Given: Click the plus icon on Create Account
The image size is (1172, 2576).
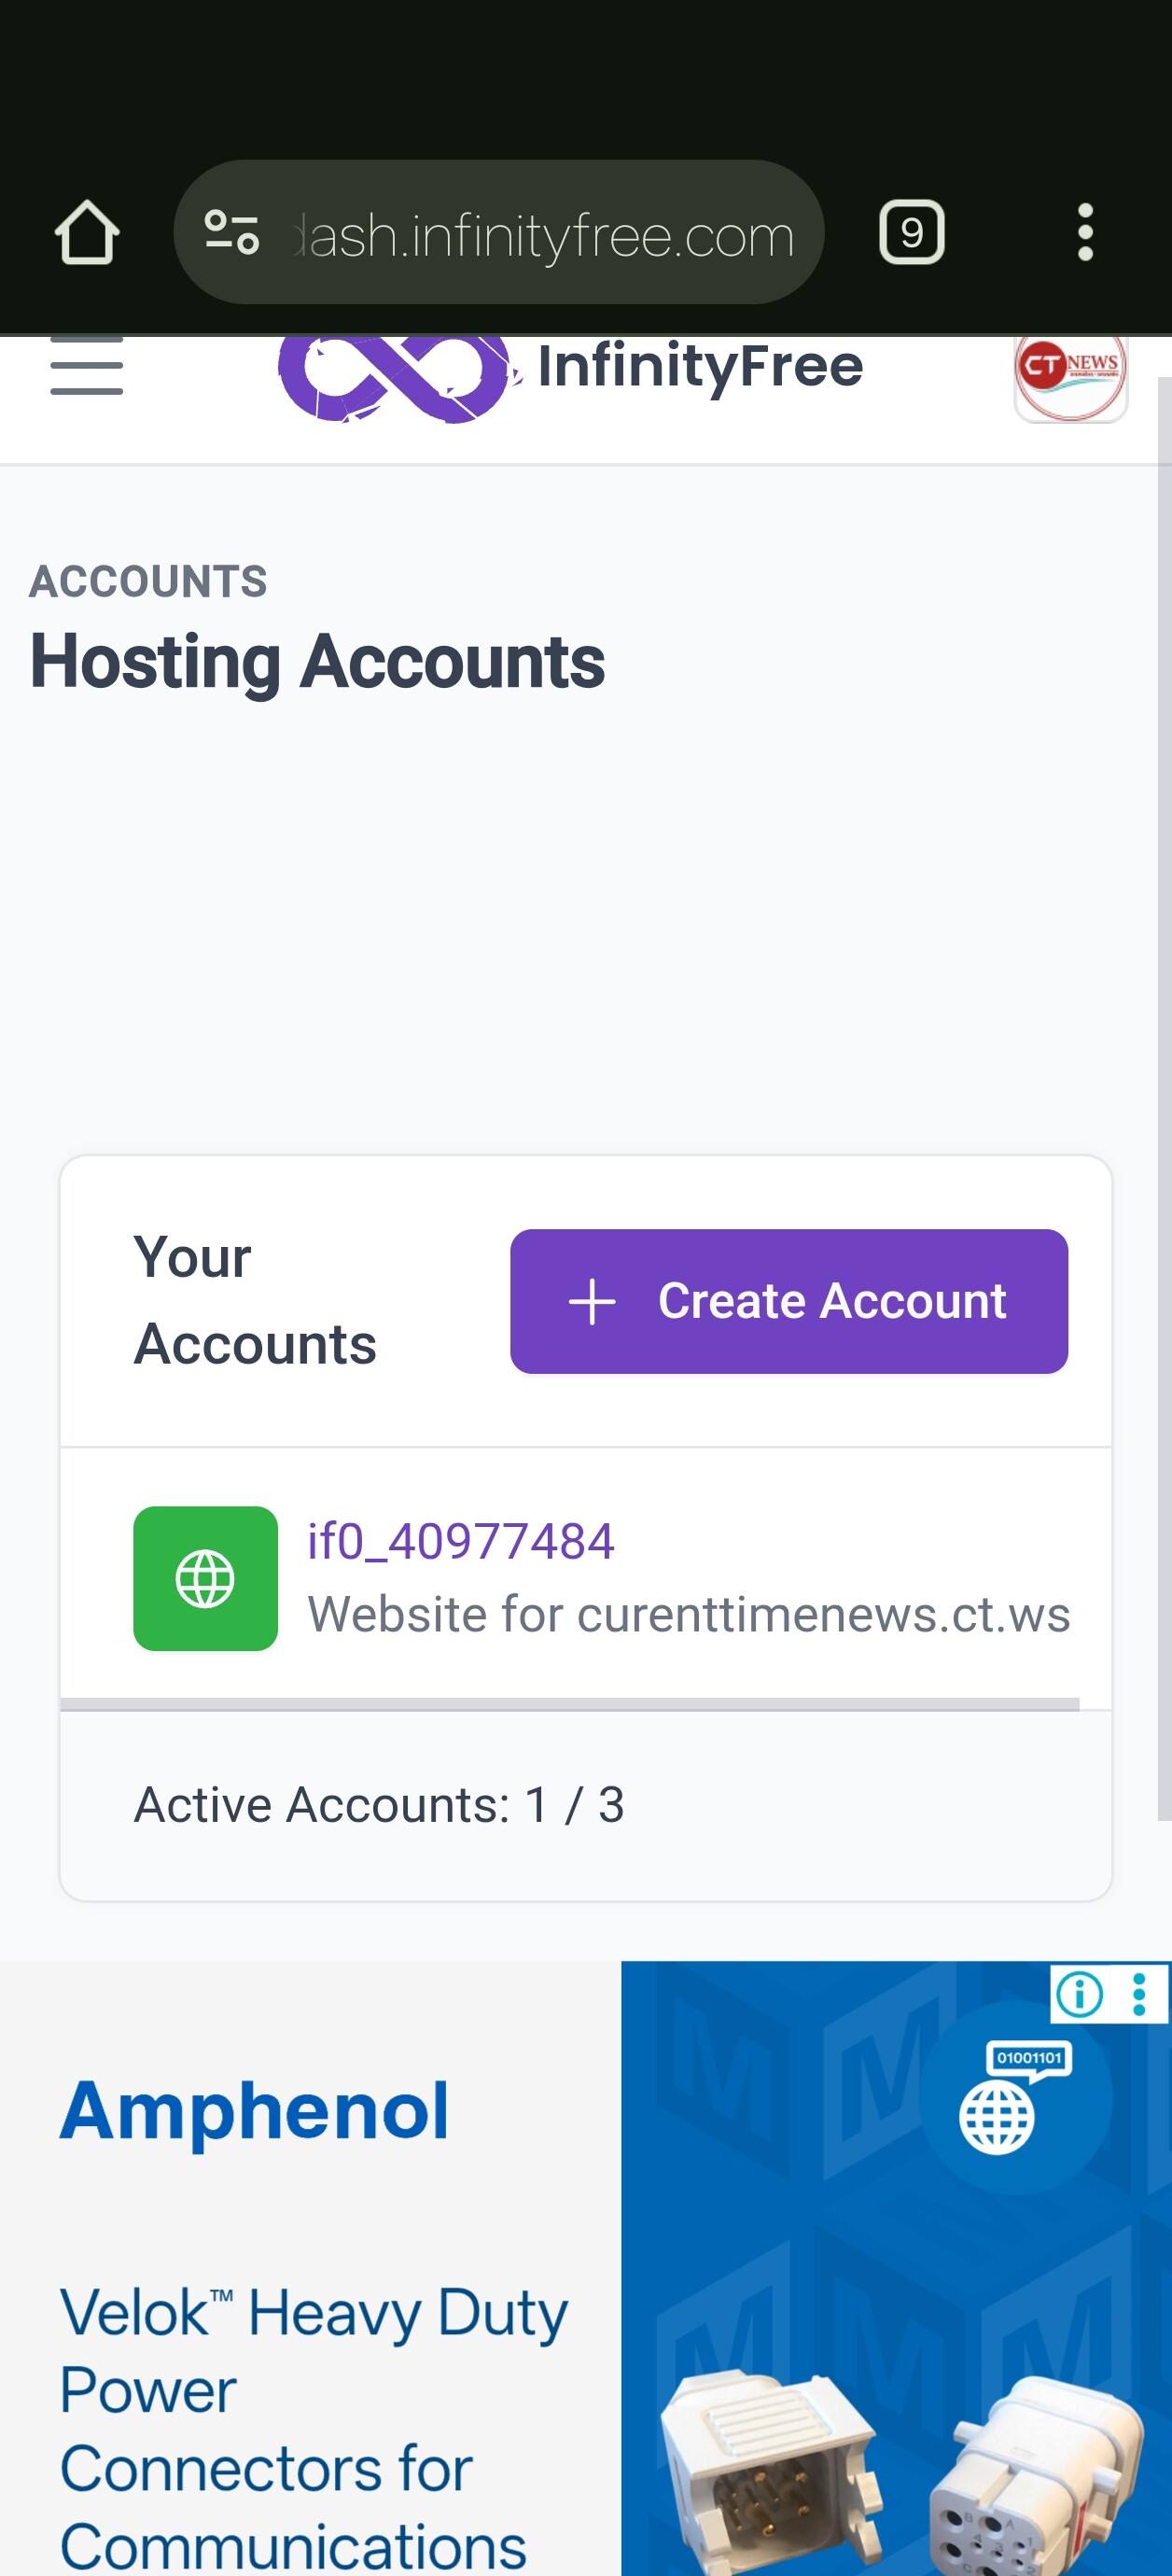Looking at the screenshot, I should click(x=592, y=1301).
